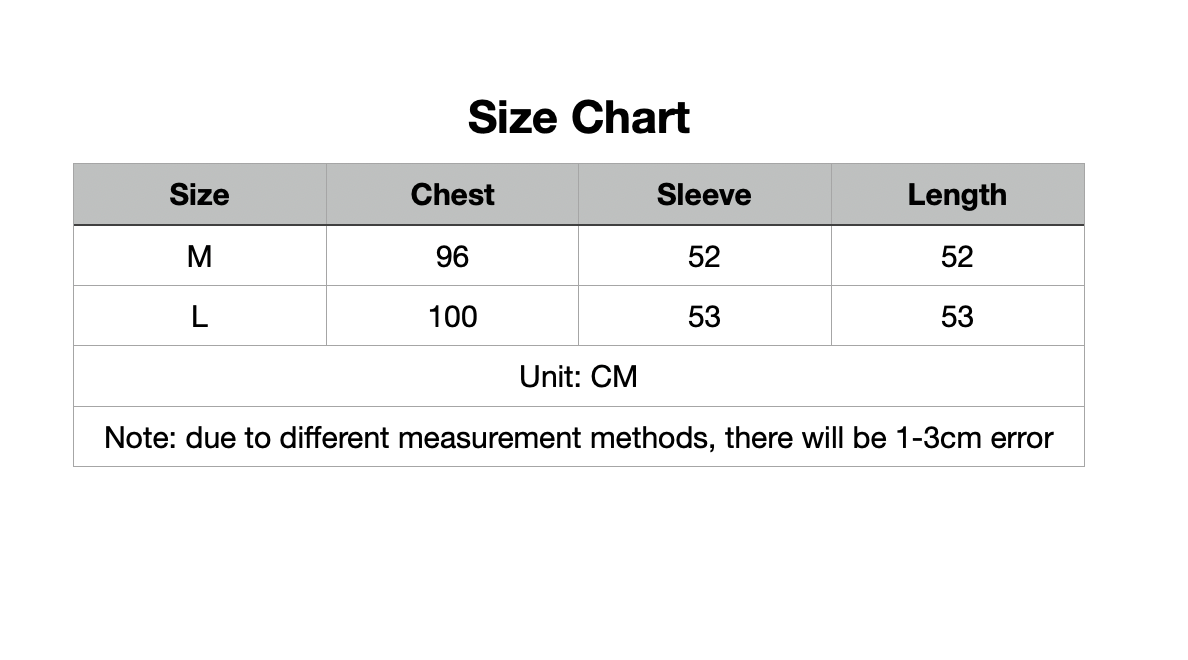The image size is (1188, 660).
Task: Click the chest value 96
Action: tap(452, 257)
